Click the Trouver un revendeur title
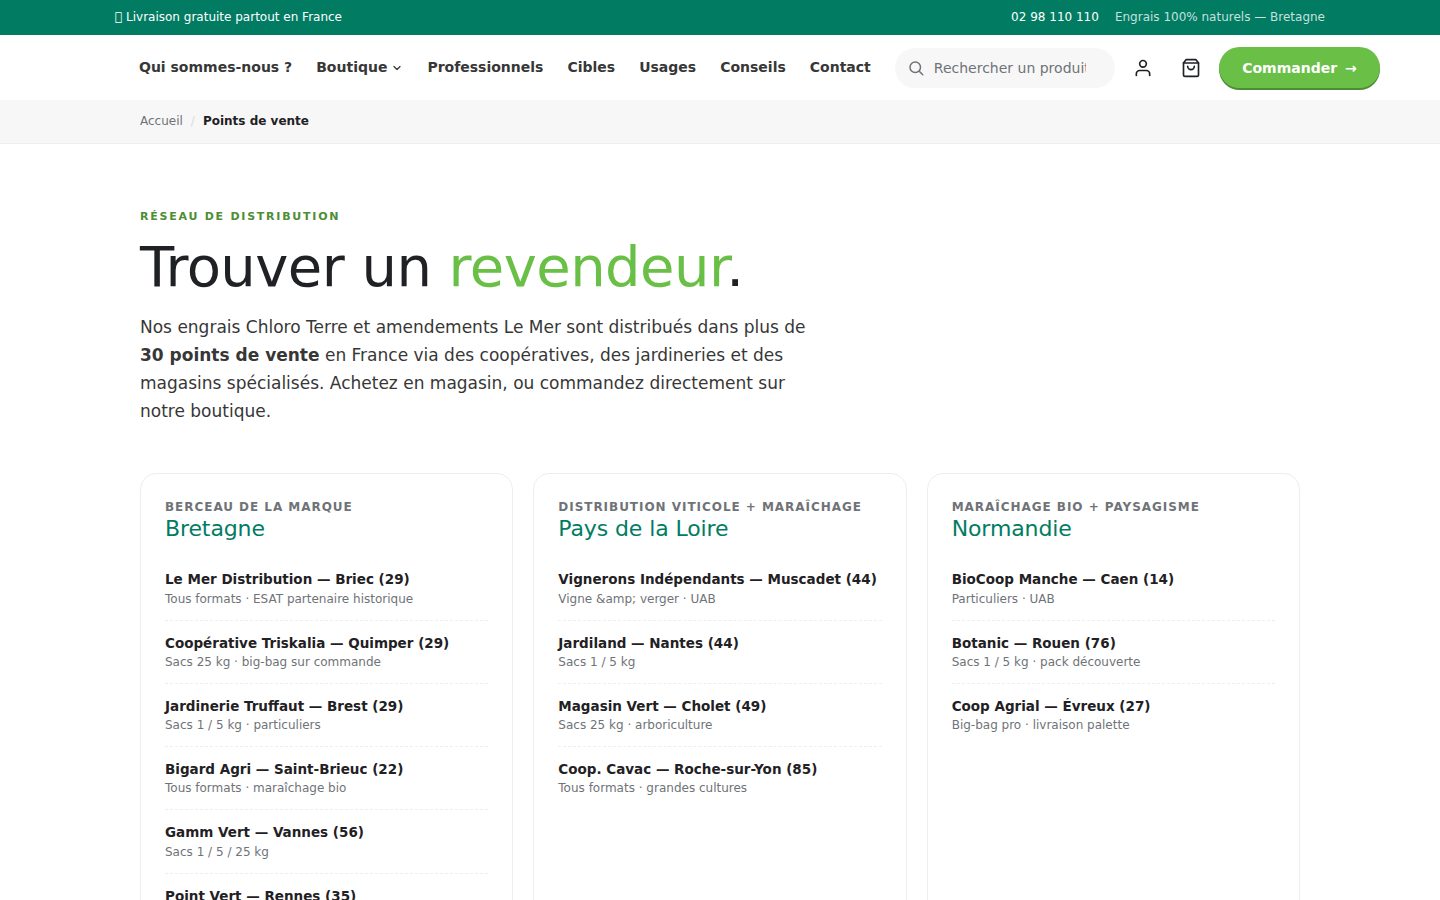Screen dimensions: 1440x900 point(441,267)
